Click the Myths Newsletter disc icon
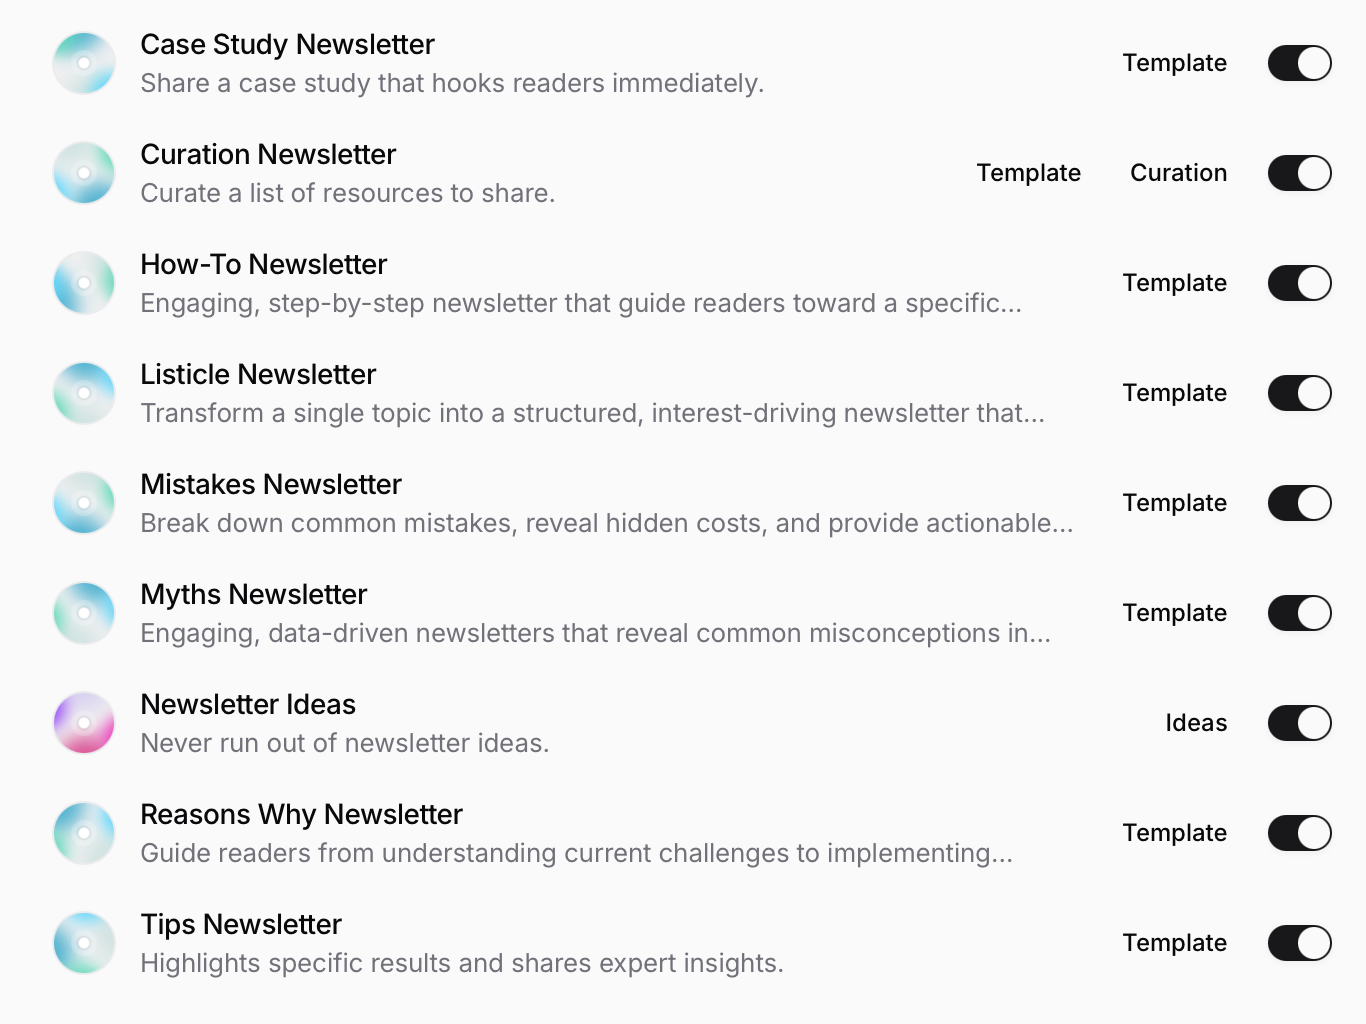 (x=84, y=613)
